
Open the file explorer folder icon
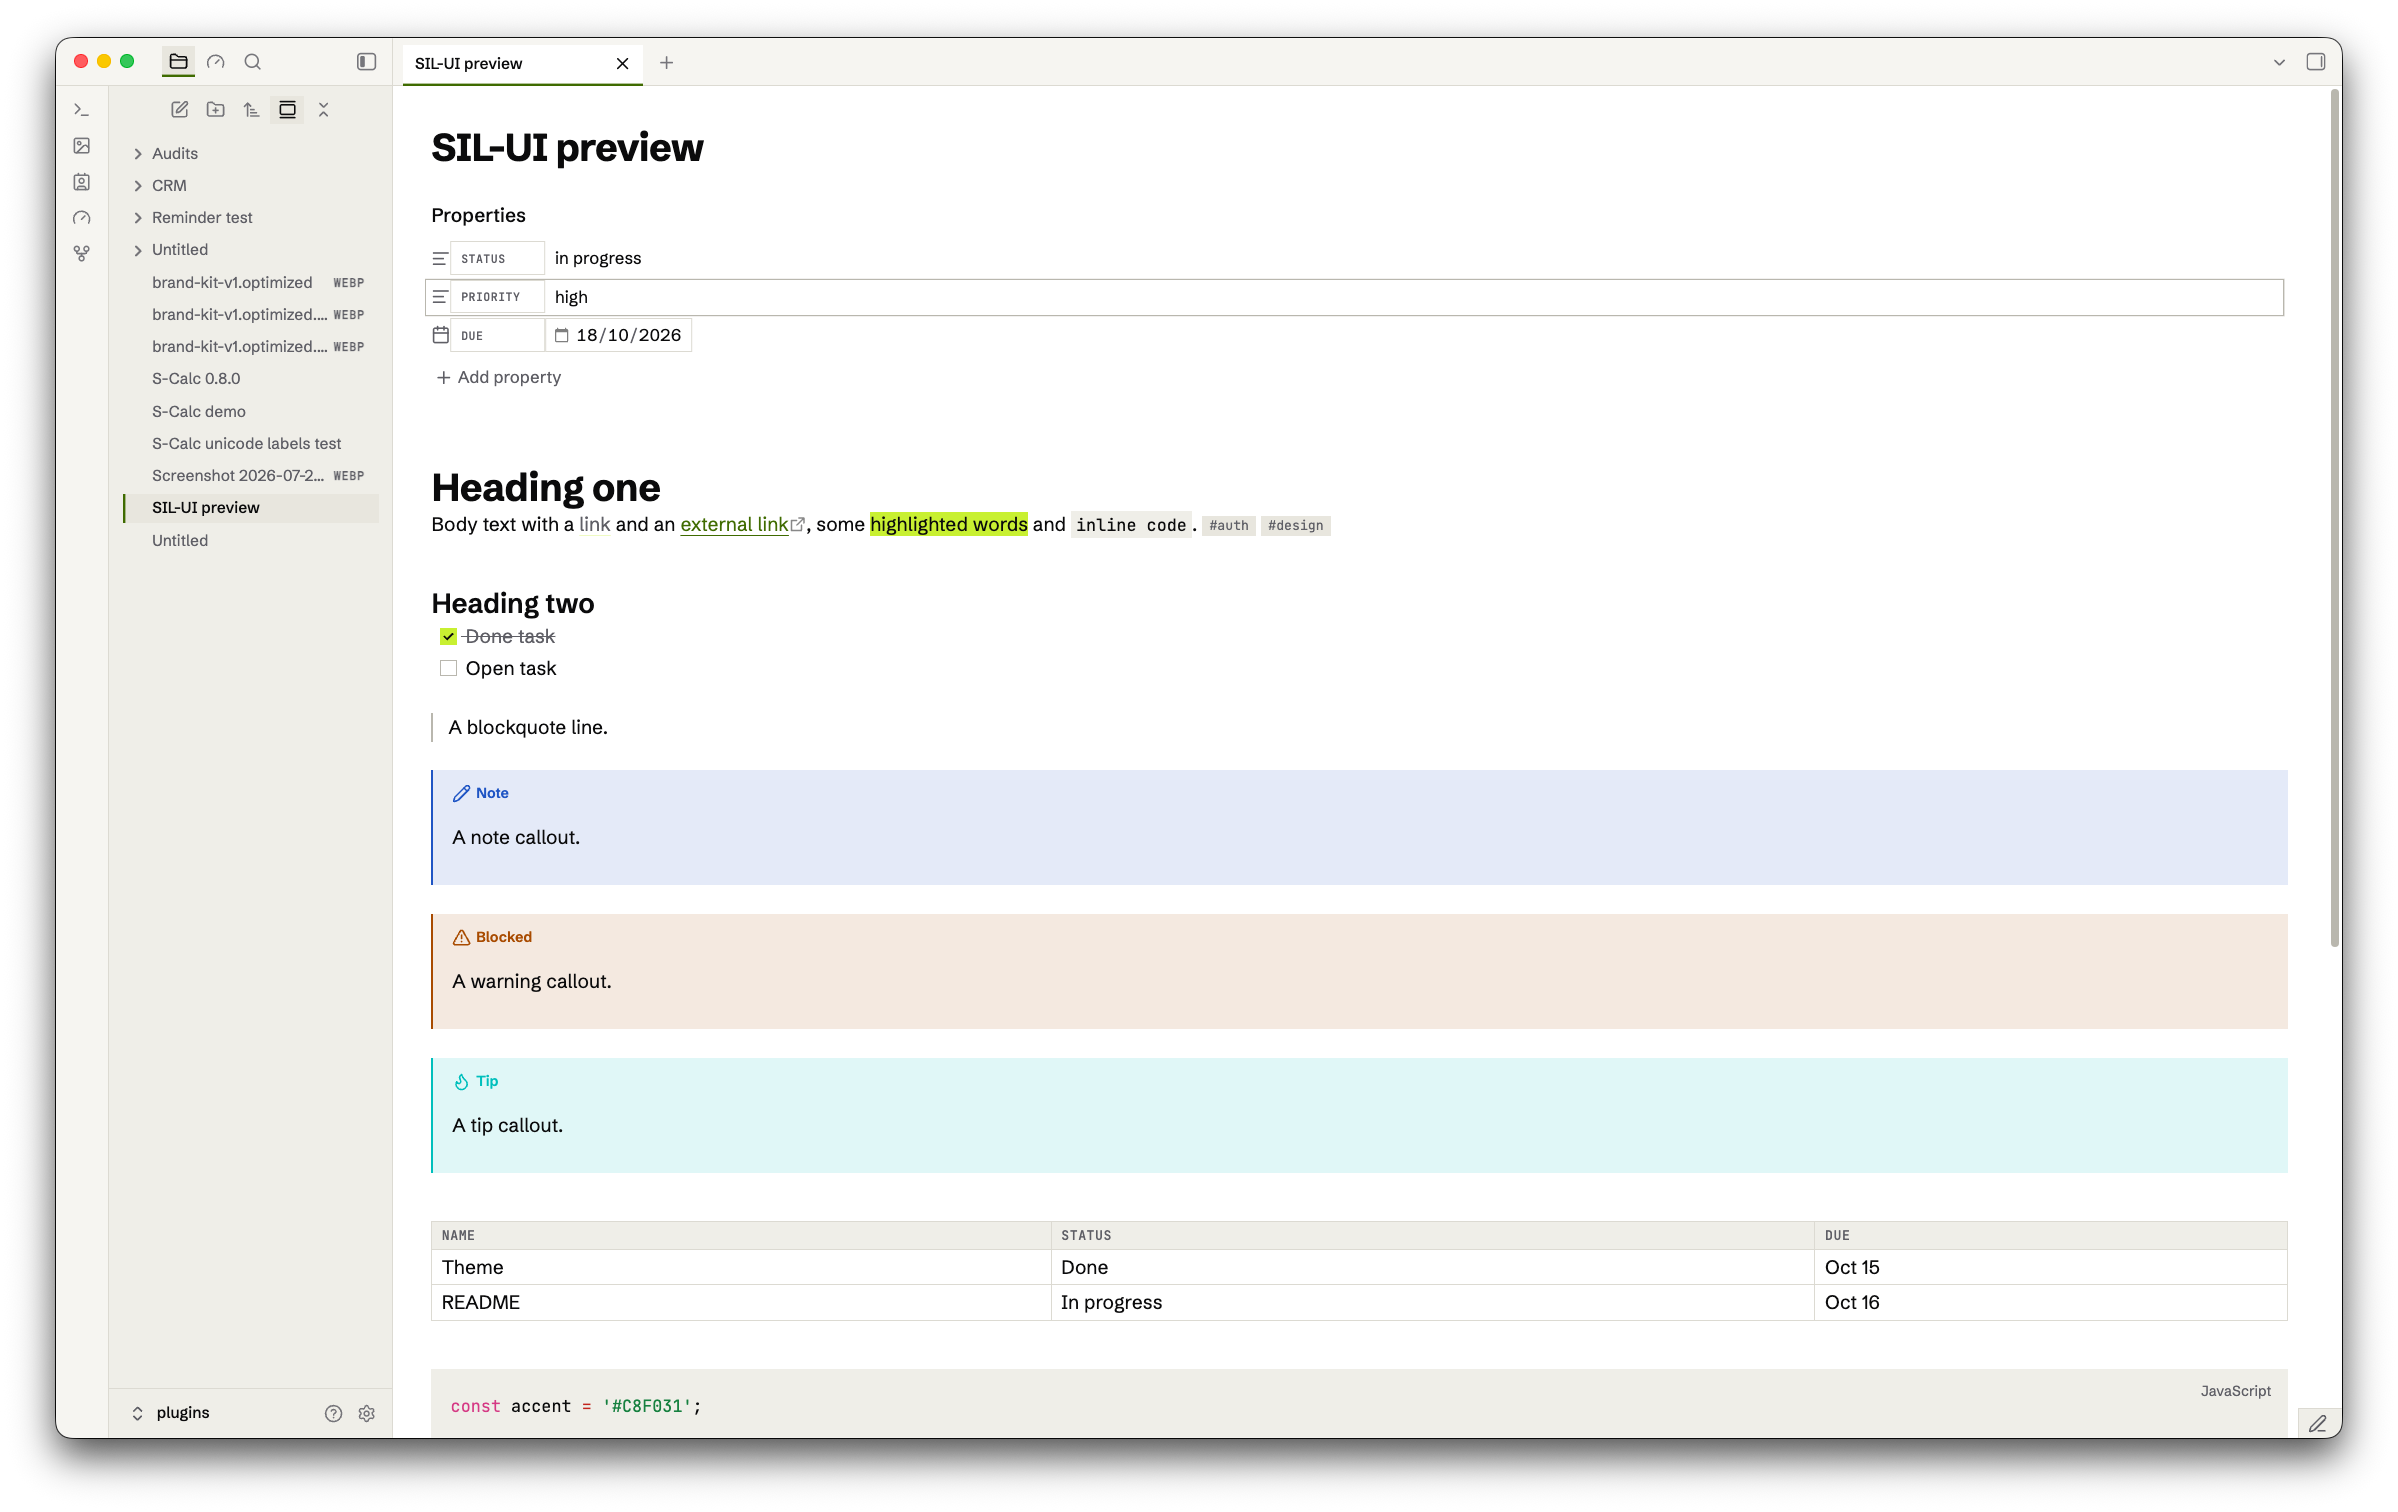point(178,62)
